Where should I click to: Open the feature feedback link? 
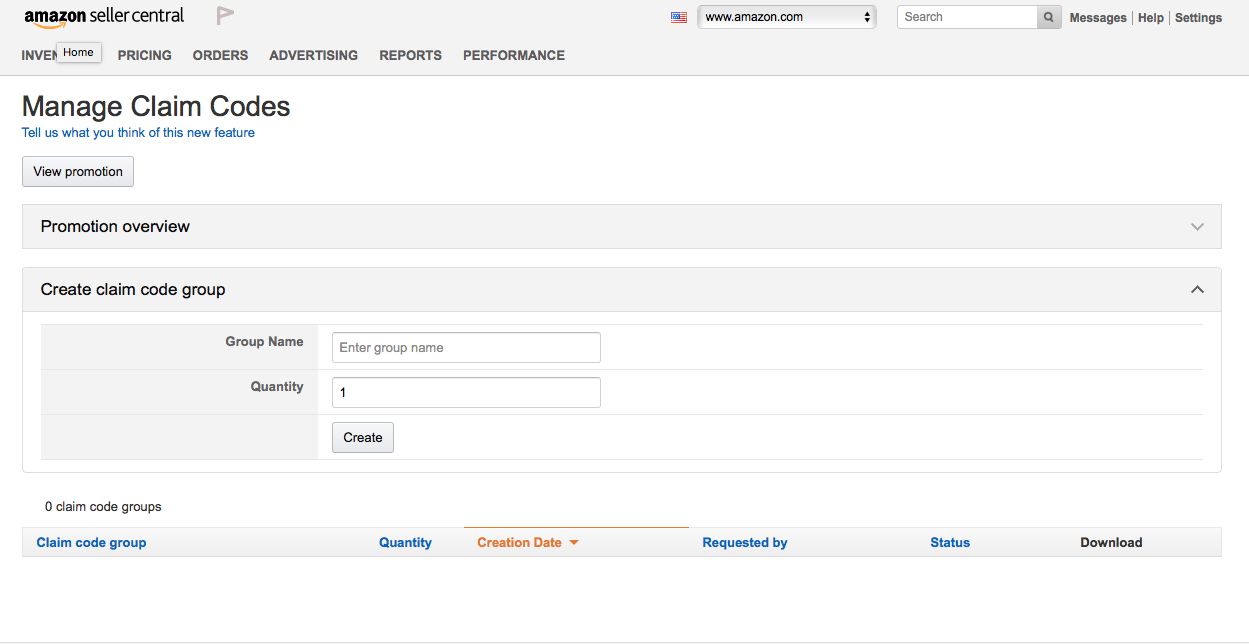tap(138, 133)
